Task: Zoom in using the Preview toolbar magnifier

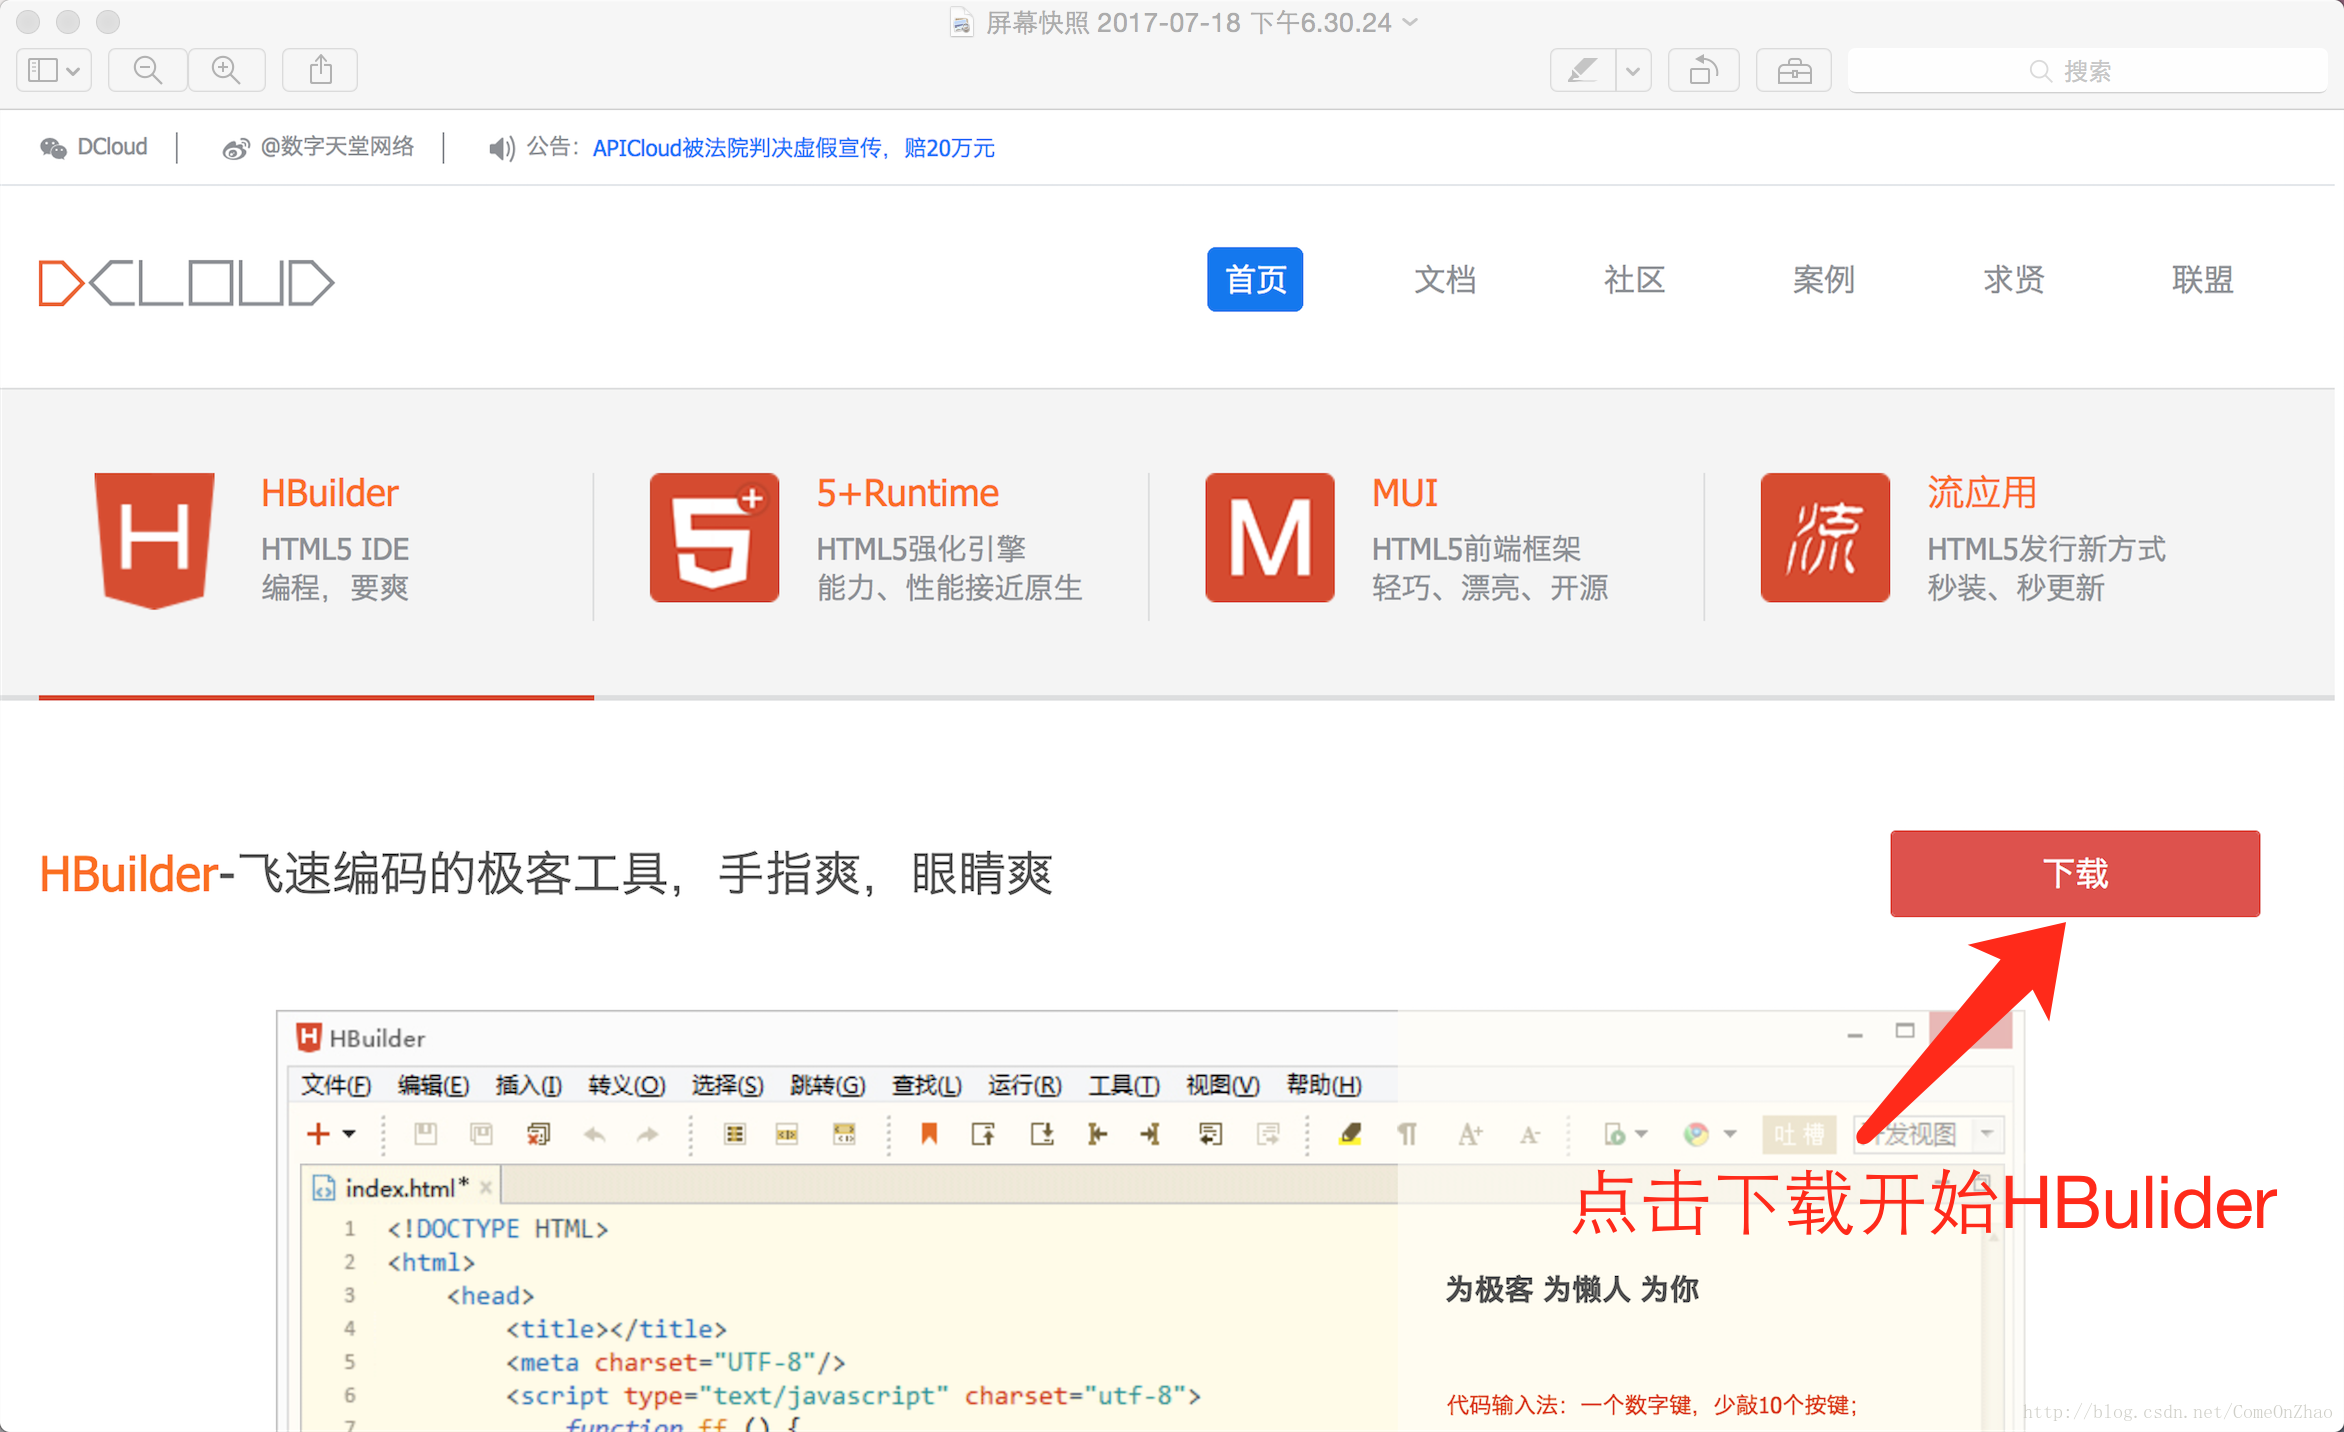Action: (226, 70)
